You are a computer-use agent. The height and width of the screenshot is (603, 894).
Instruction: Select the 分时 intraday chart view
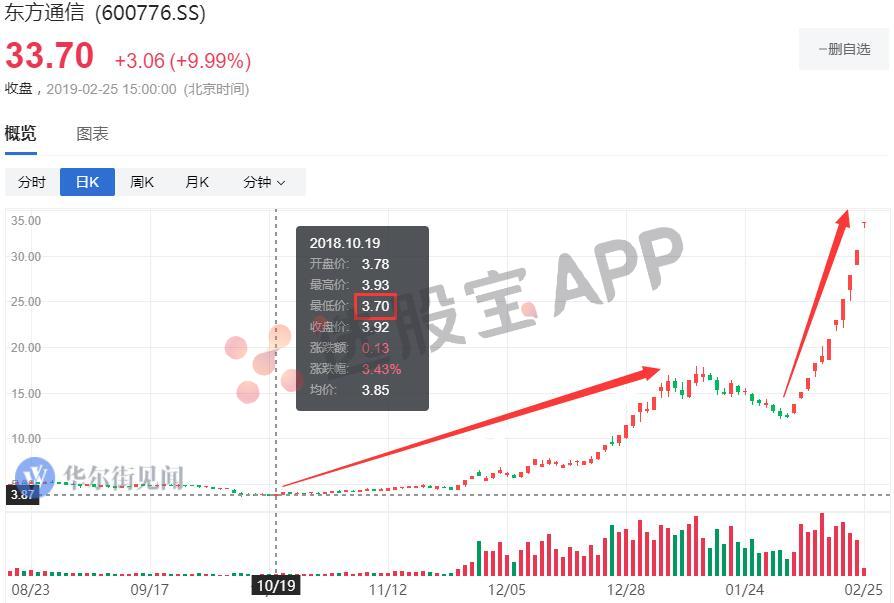tap(32, 182)
